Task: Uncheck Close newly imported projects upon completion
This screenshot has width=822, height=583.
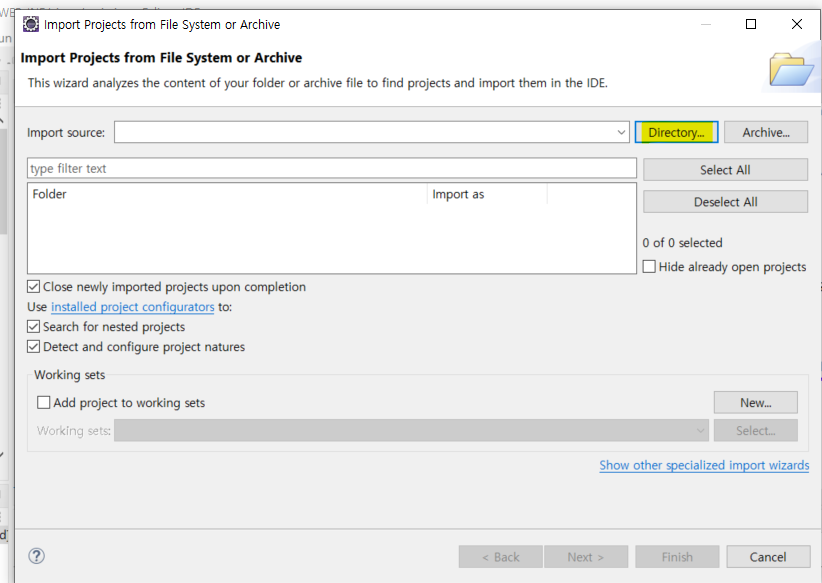Action: (33, 286)
